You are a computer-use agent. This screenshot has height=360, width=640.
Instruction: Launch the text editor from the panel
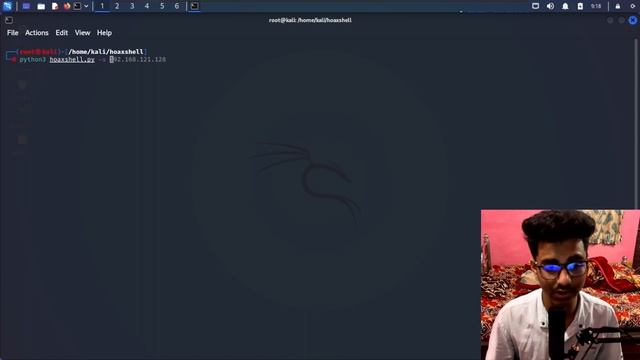tap(55, 6)
